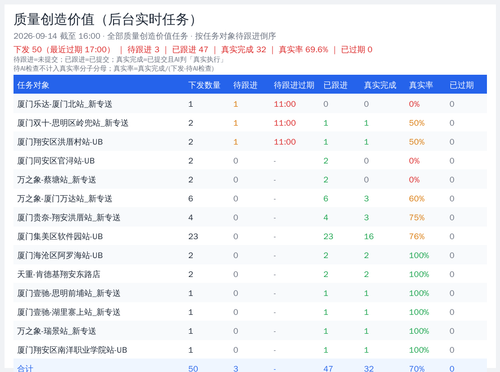Click the 下发数量 value 4 in 厦门贵奈-翔安洪厝站 row
The image size is (500, 372).
tap(191, 218)
